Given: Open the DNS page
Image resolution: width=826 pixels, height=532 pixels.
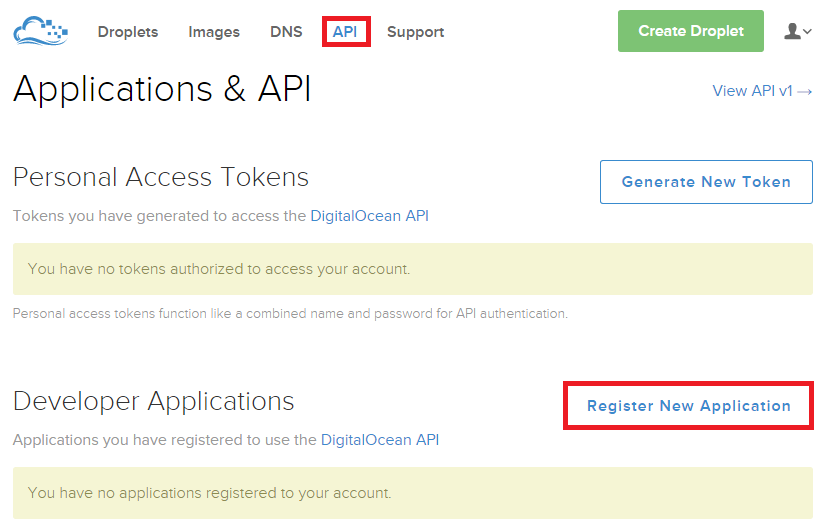Looking at the screenshot, I should pos(286,32).
